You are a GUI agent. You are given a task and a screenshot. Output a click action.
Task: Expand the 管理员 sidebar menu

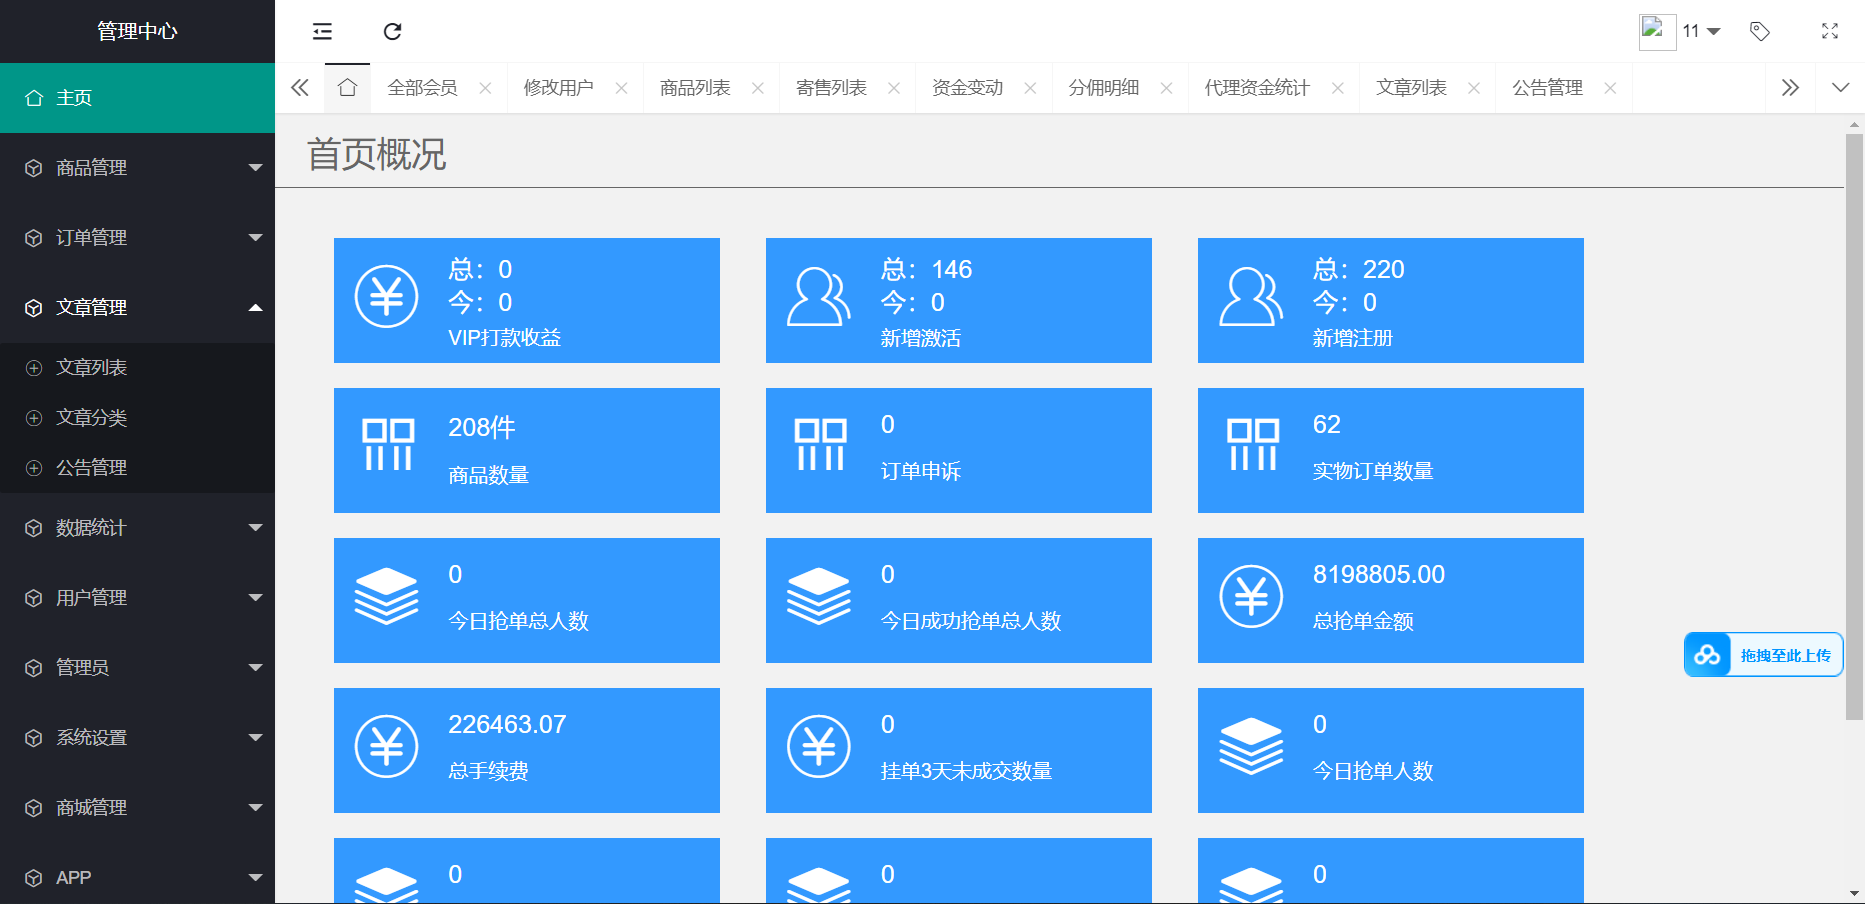tap(137, 668)
